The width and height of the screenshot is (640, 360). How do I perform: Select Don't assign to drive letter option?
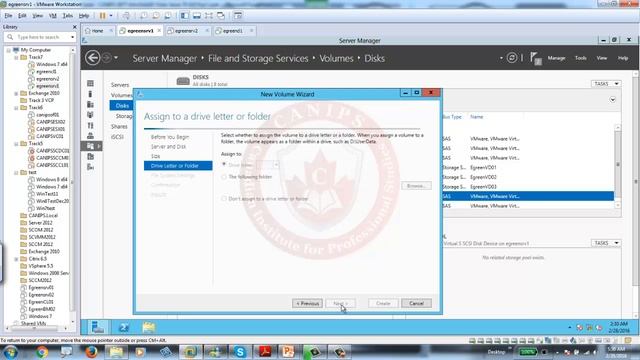tap(224, 199)
